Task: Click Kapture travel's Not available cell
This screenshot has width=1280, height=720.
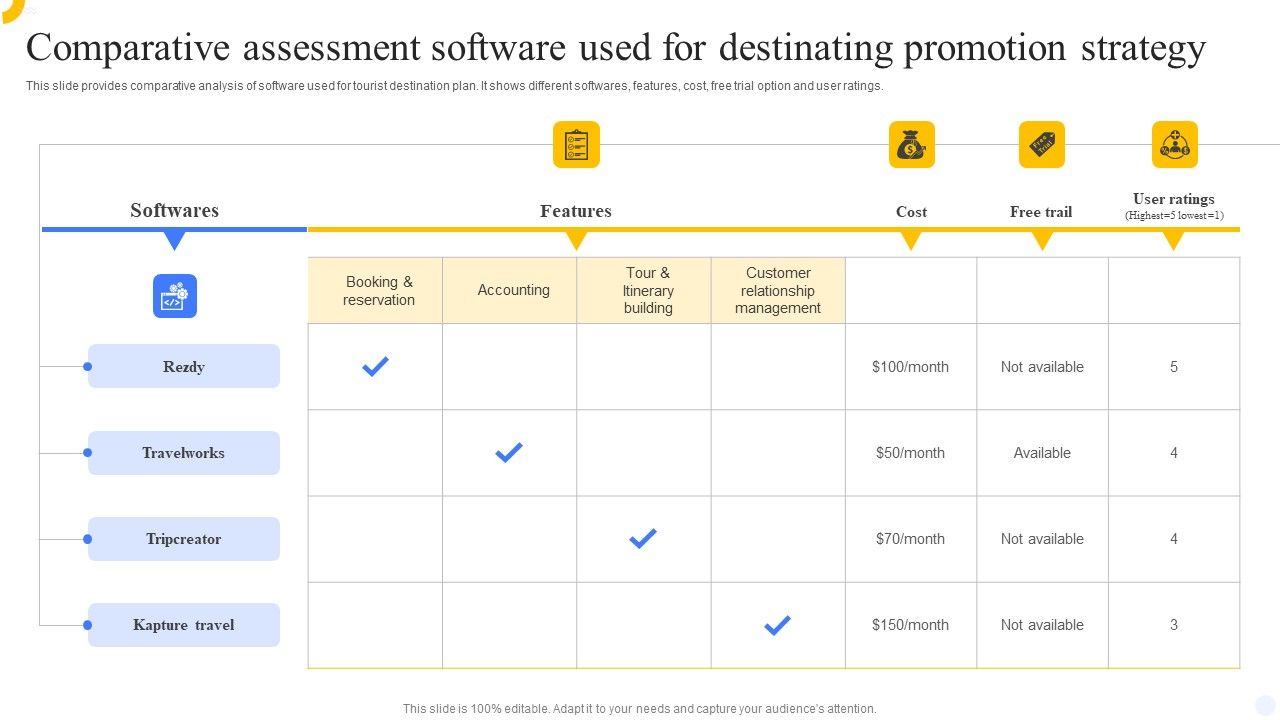Action: click(x=1042, y=625)
